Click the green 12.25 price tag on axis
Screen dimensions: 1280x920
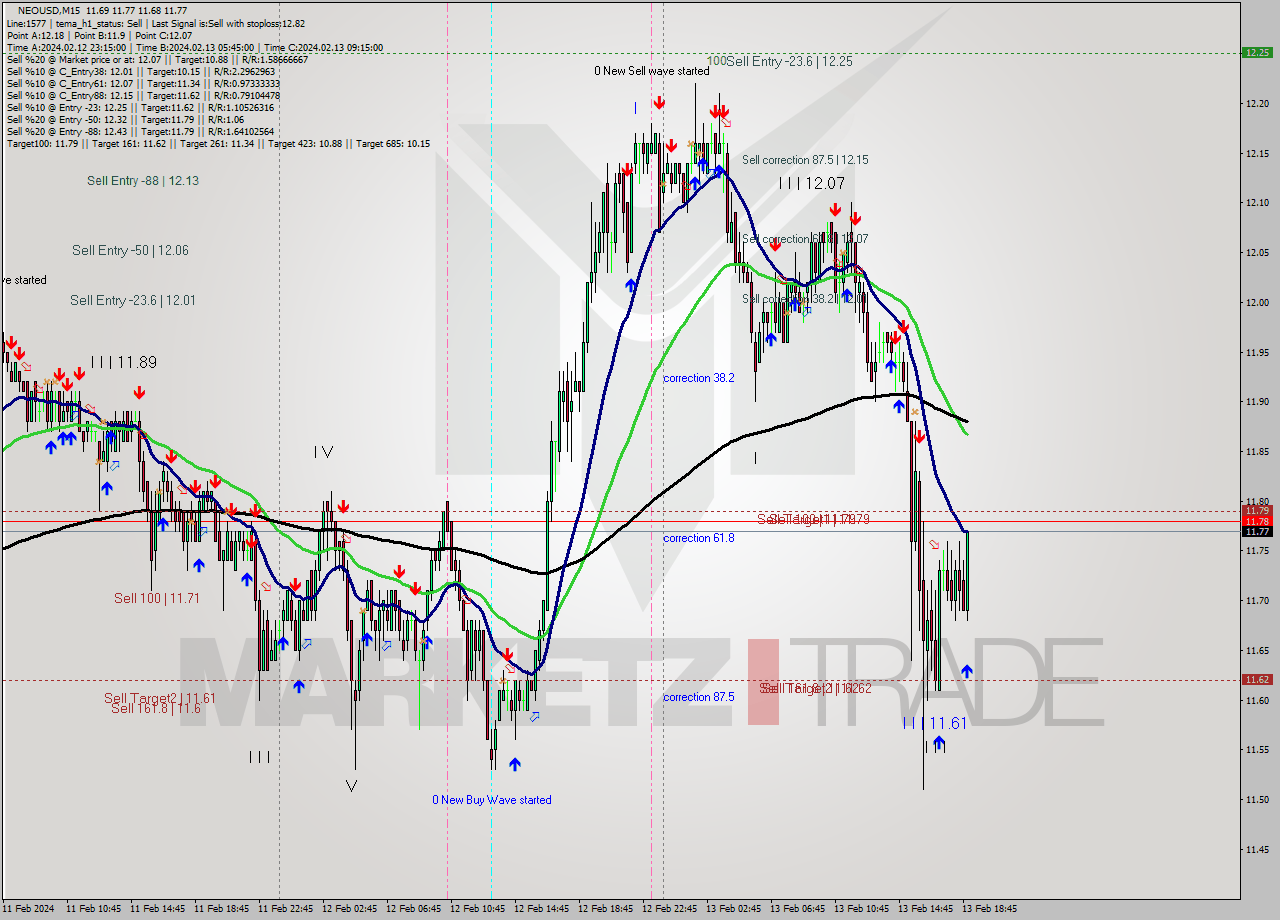1257,53
